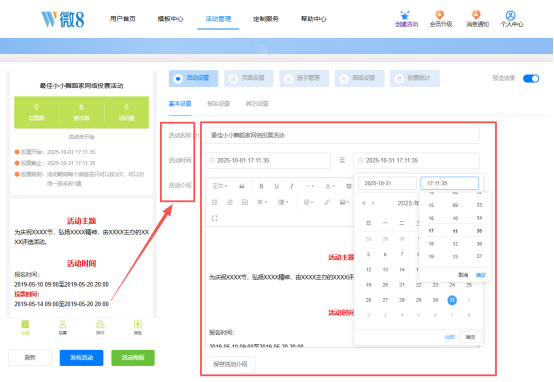Image resolution: width=554 pixels, height=382 pixels.
Task: Click the blue 发布活动 button
Action: click(x=82, y=358)
